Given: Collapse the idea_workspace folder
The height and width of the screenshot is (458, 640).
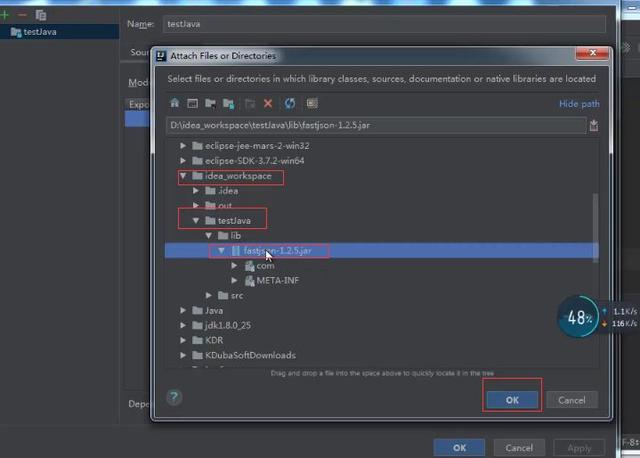Looking at the screenshot, I should (183, 176).
